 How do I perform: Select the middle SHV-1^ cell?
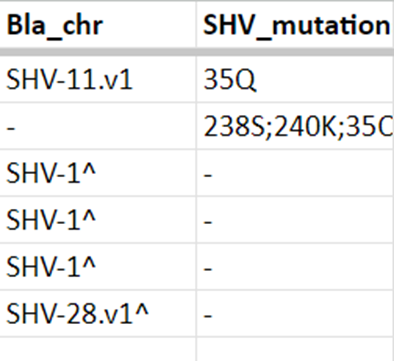(98, 220)
